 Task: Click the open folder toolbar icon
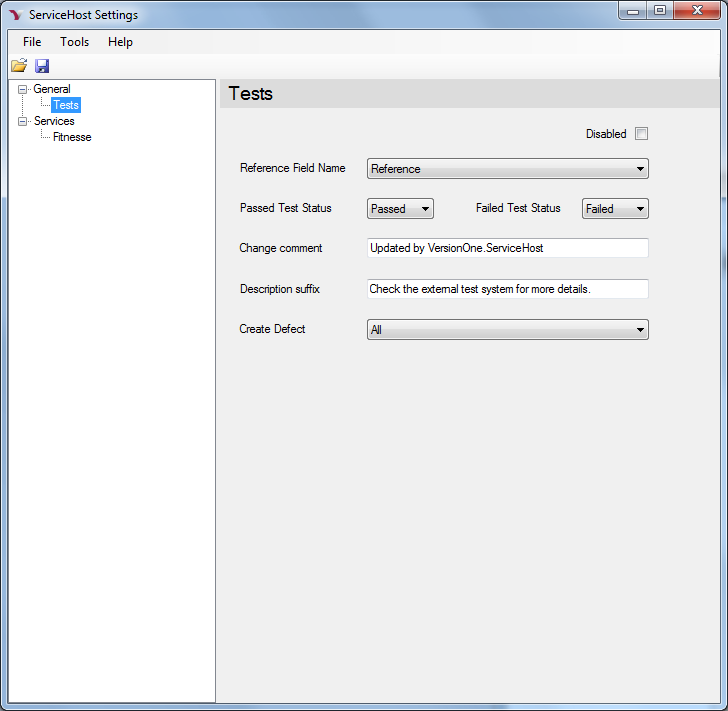tap(19, 66)
